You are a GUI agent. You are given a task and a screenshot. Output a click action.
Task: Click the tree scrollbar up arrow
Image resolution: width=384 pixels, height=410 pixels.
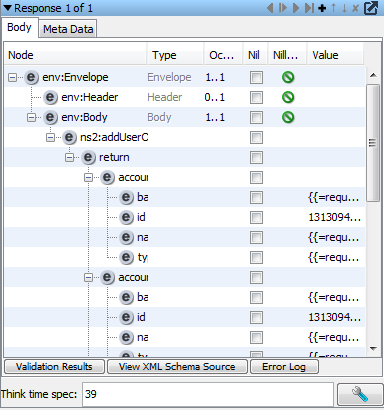tap(373, 75)
